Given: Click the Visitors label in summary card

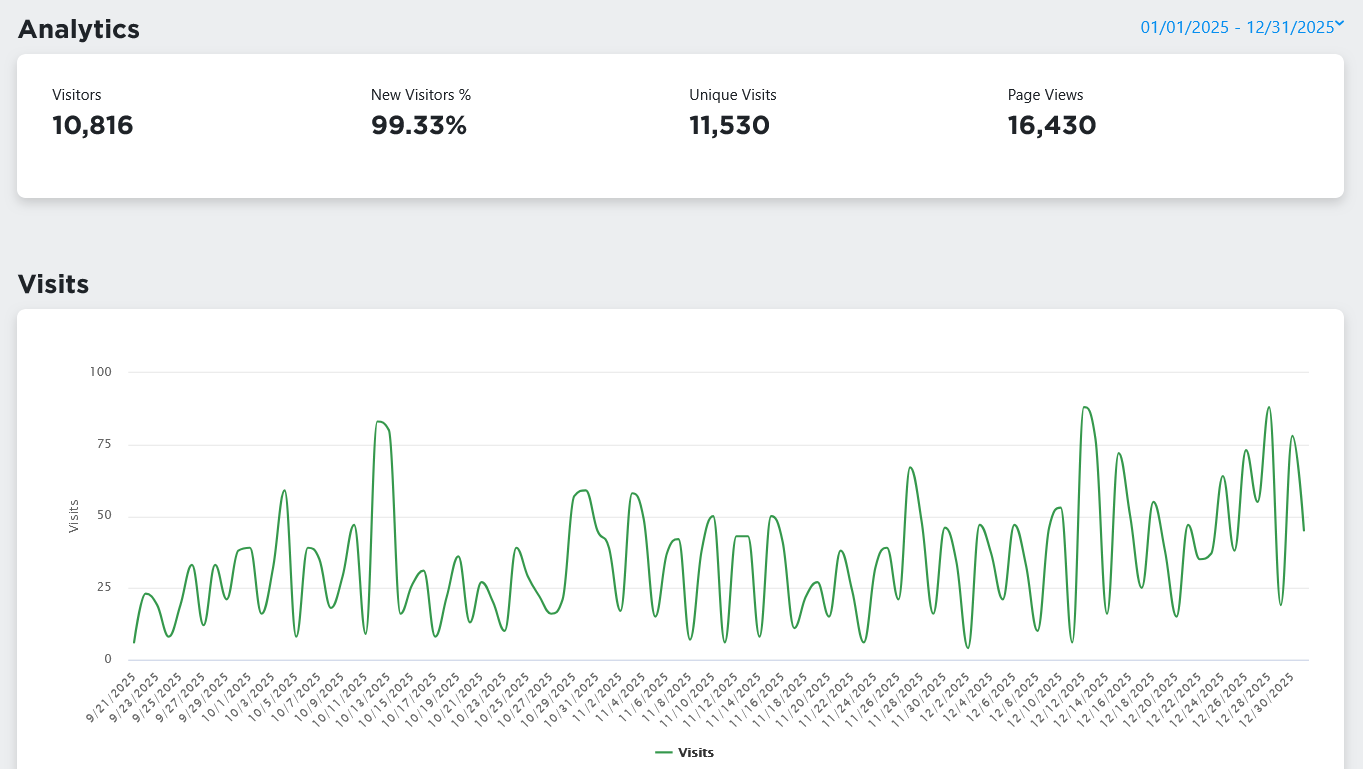Looking at the screenshot, I should pyautogui.click(x=77, y=95).
